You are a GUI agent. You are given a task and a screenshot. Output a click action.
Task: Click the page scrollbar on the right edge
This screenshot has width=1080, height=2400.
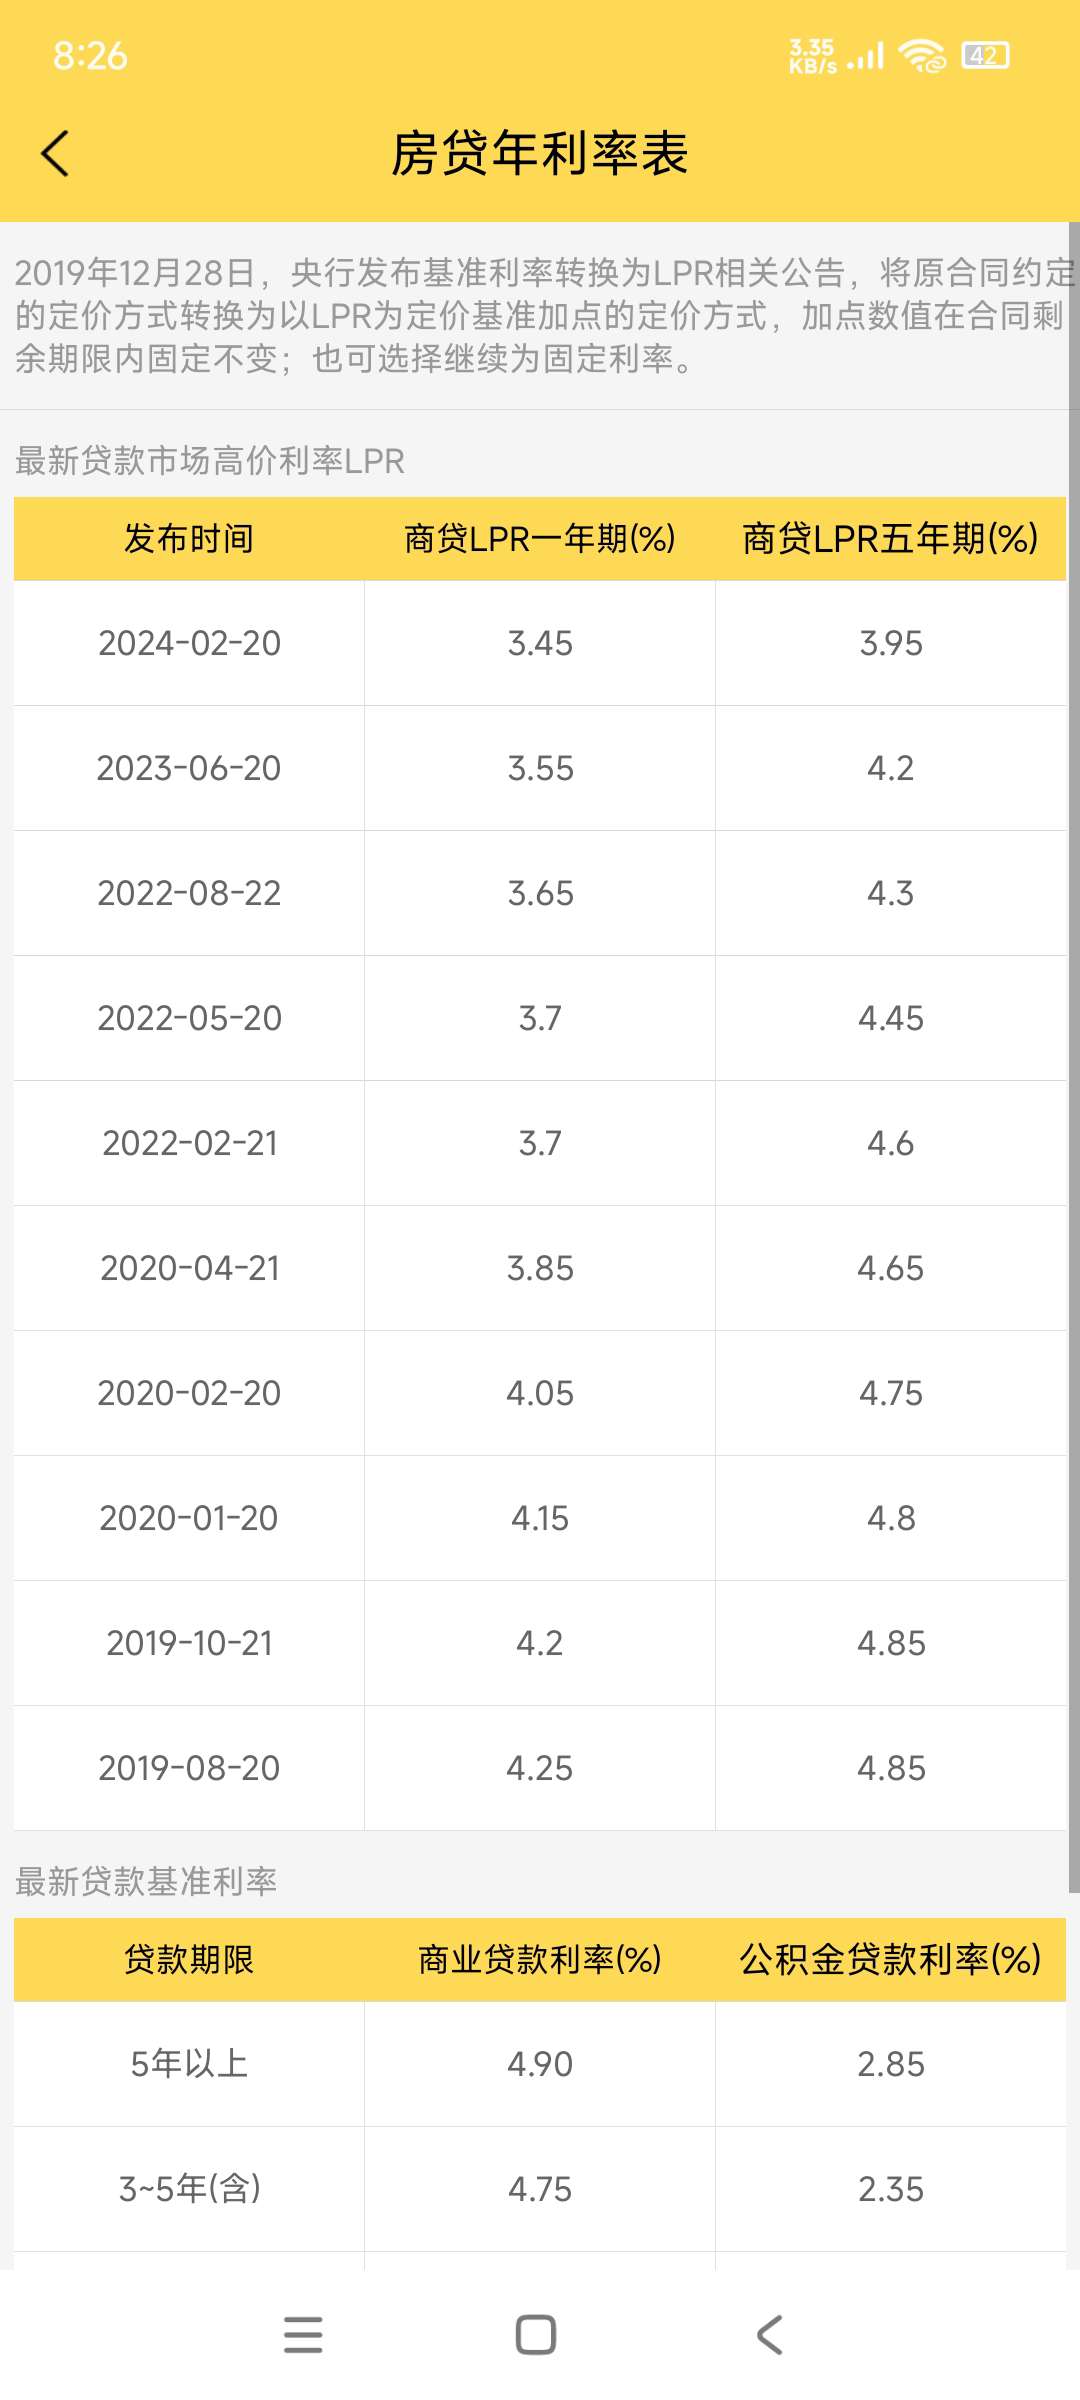click(x=1074, y=1057)
